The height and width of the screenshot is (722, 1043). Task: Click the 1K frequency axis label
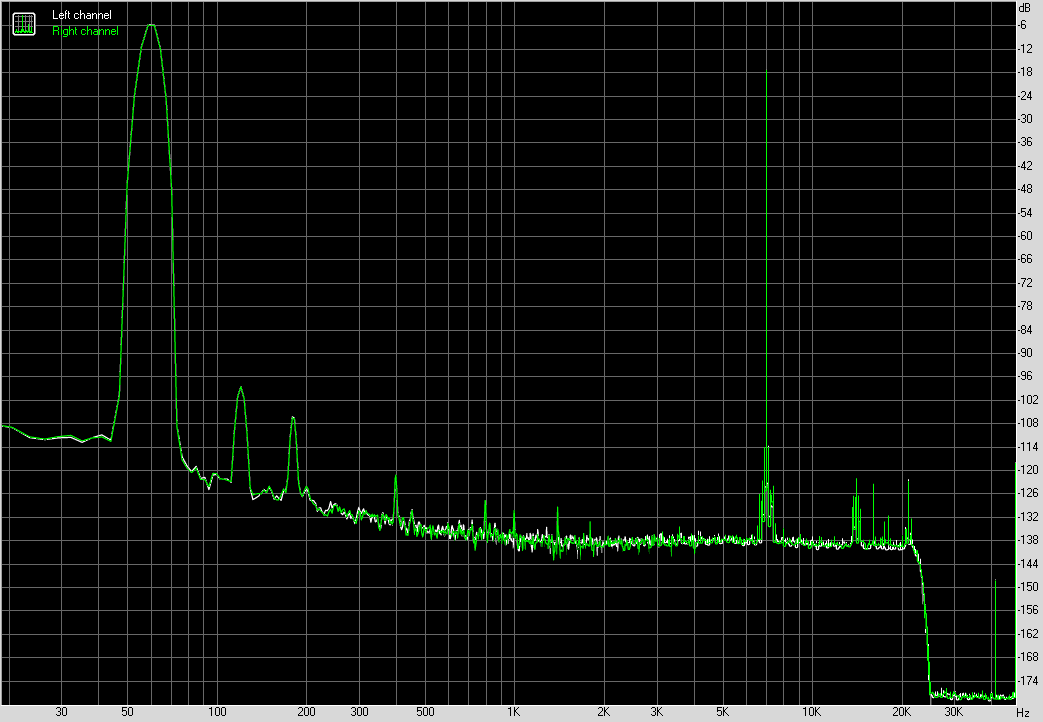click(514, 712)
